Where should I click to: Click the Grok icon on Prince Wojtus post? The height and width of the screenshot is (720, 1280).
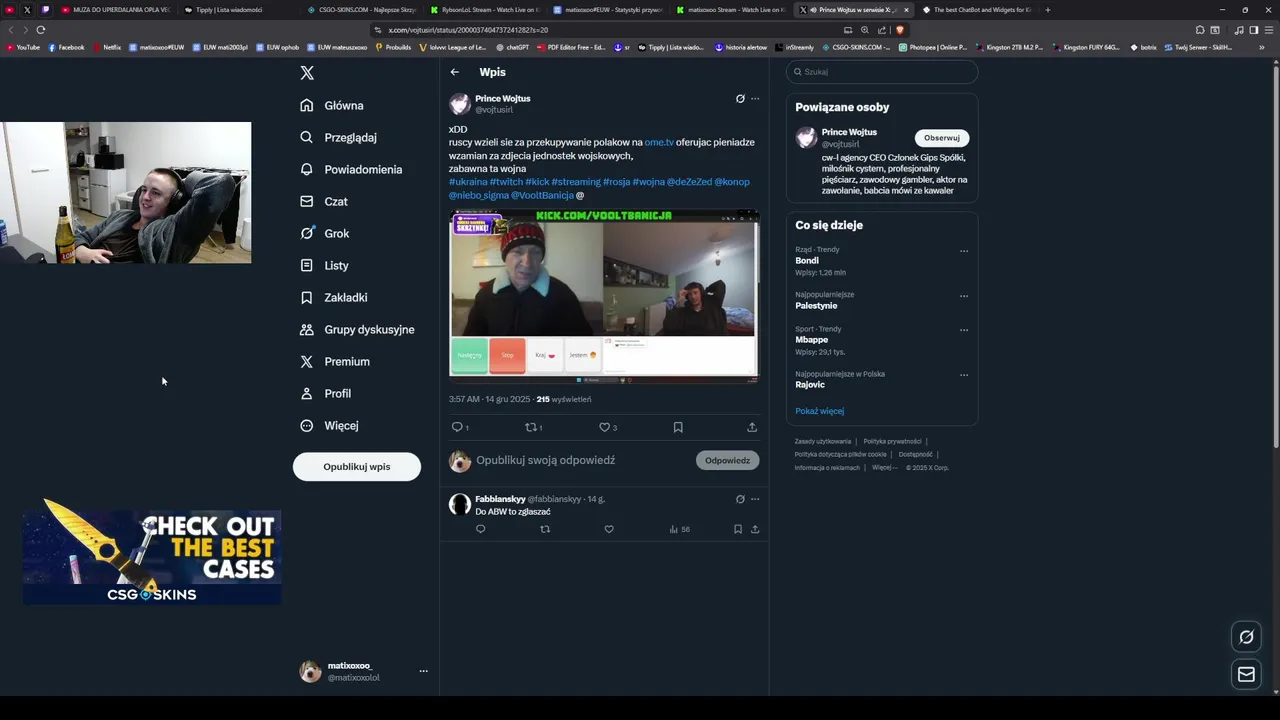pyautogui.click(x=740, y=99)
